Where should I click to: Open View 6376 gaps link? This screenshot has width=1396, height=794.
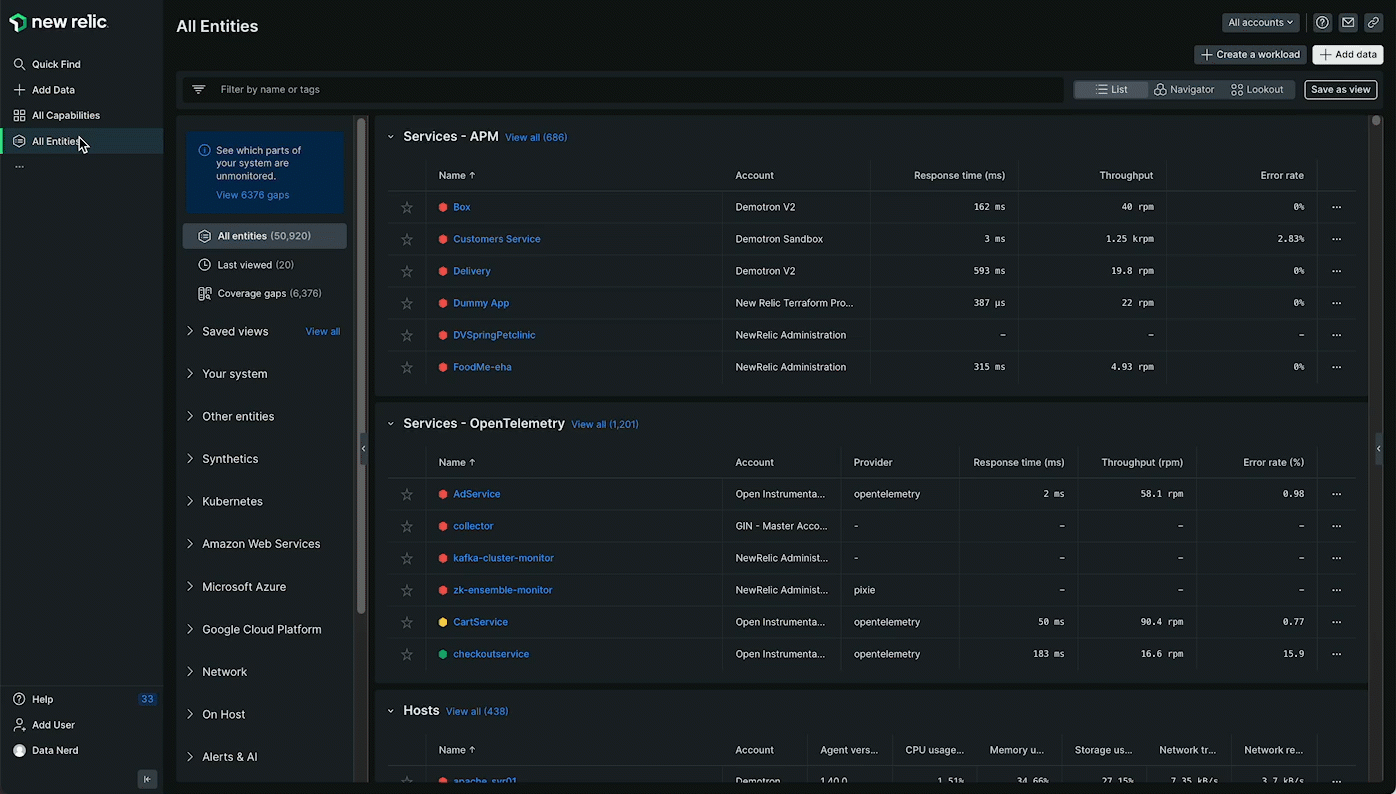point(252,195)
